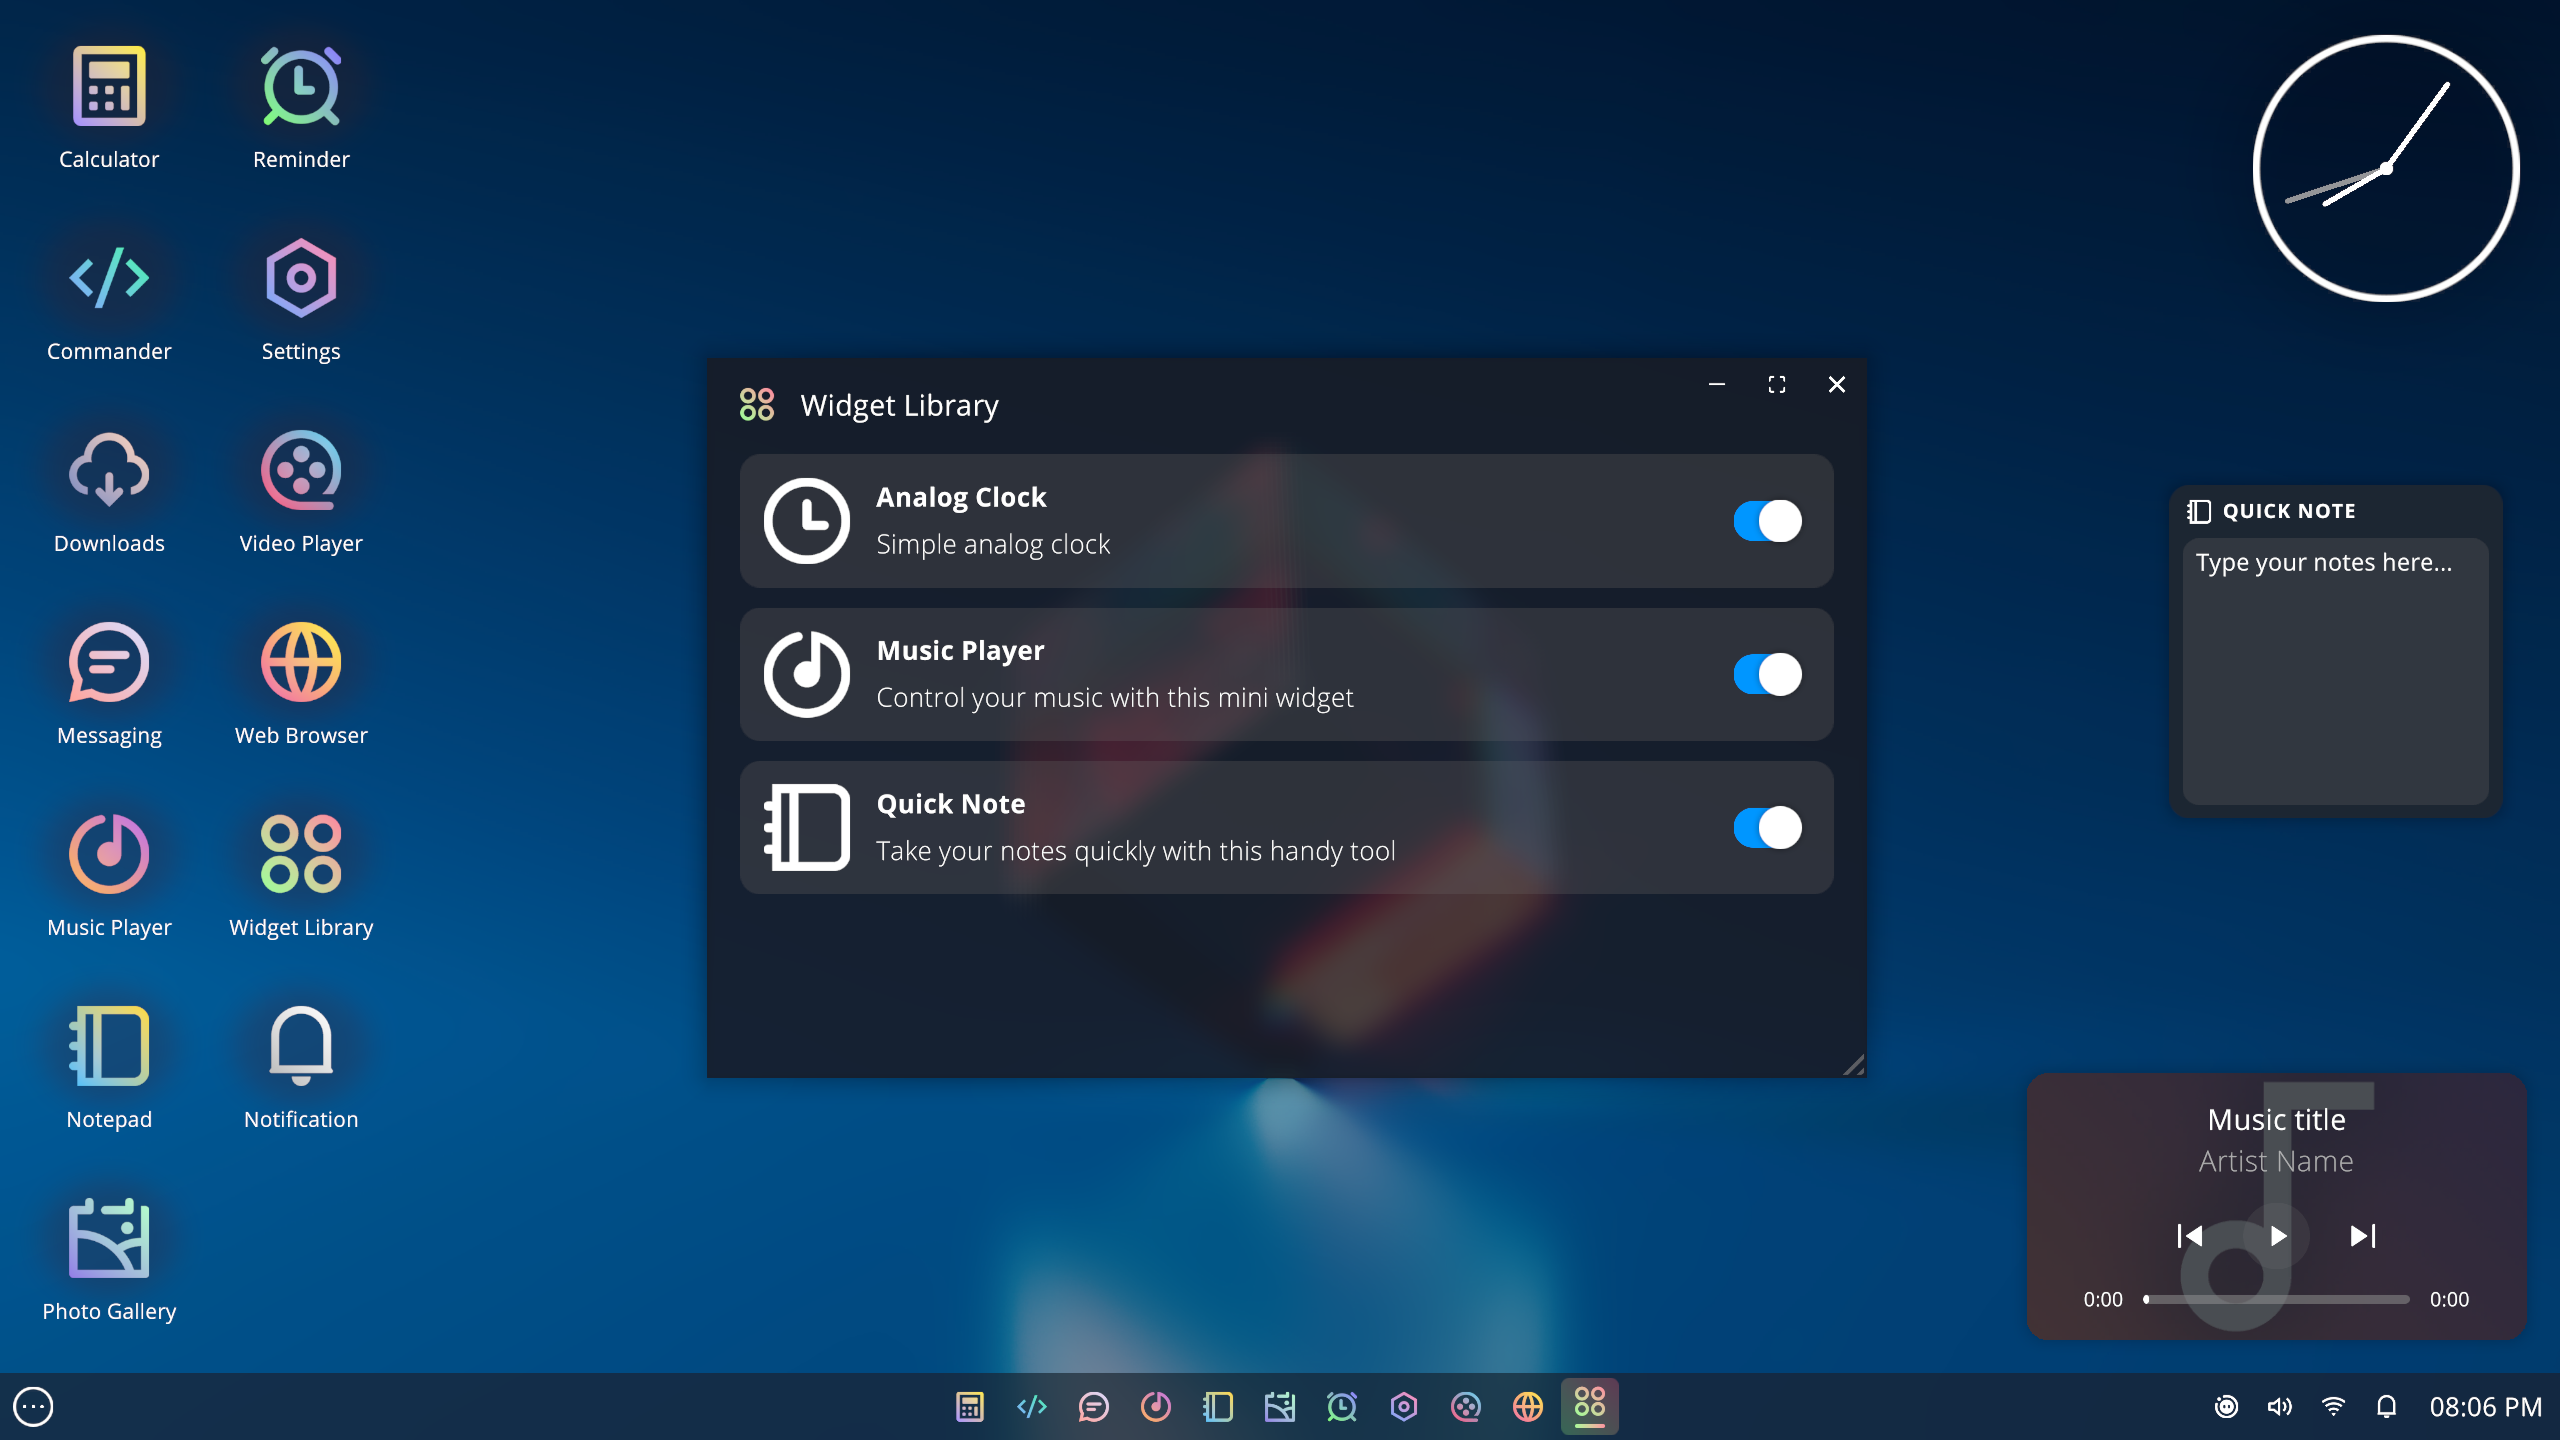This screenshot has height=1440, width=2560.
Task: Open the Downloads desktop icon
Action: click(x=109, y=470)
